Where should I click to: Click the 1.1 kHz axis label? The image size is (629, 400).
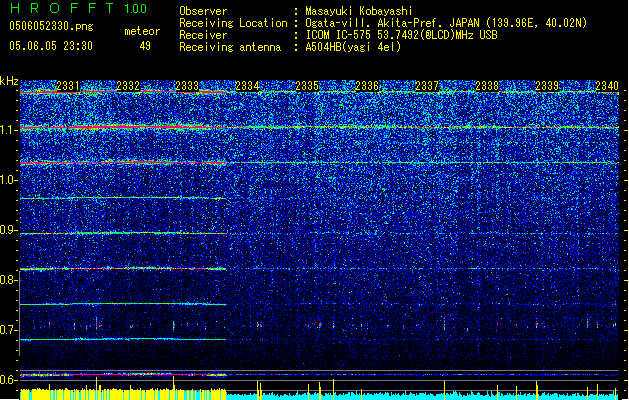(9, 130)
